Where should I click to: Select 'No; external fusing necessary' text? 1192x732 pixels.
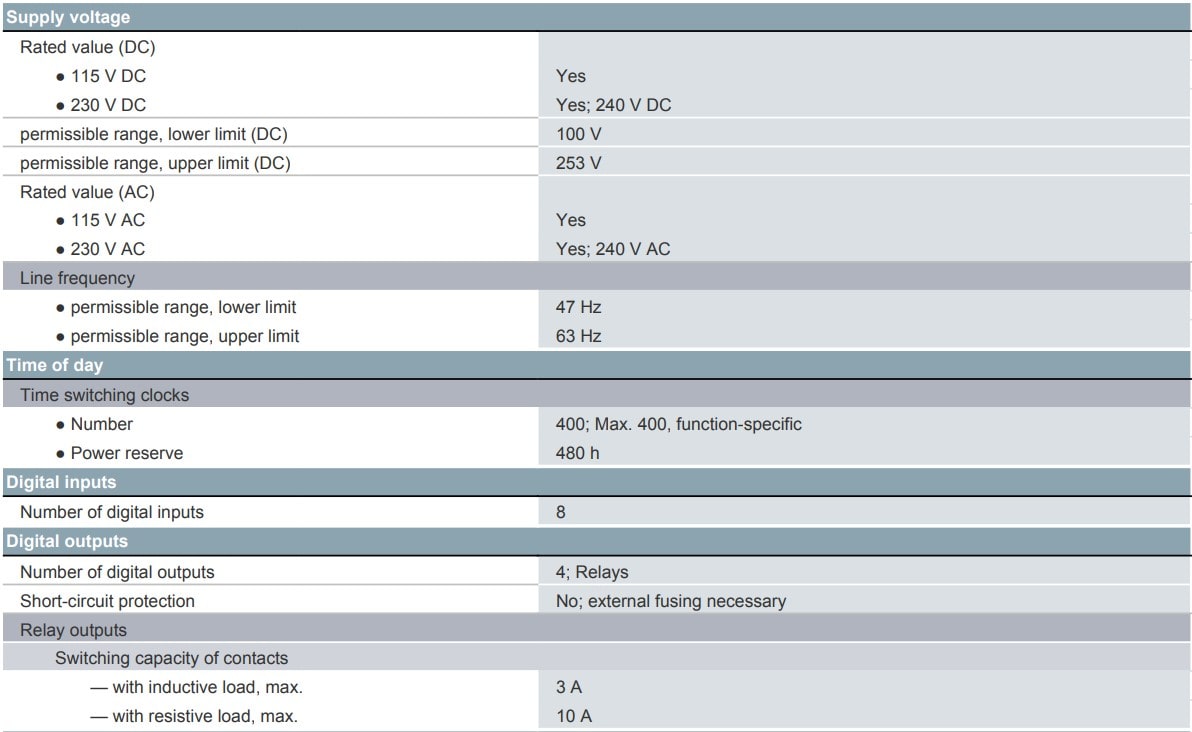point(671,600)
